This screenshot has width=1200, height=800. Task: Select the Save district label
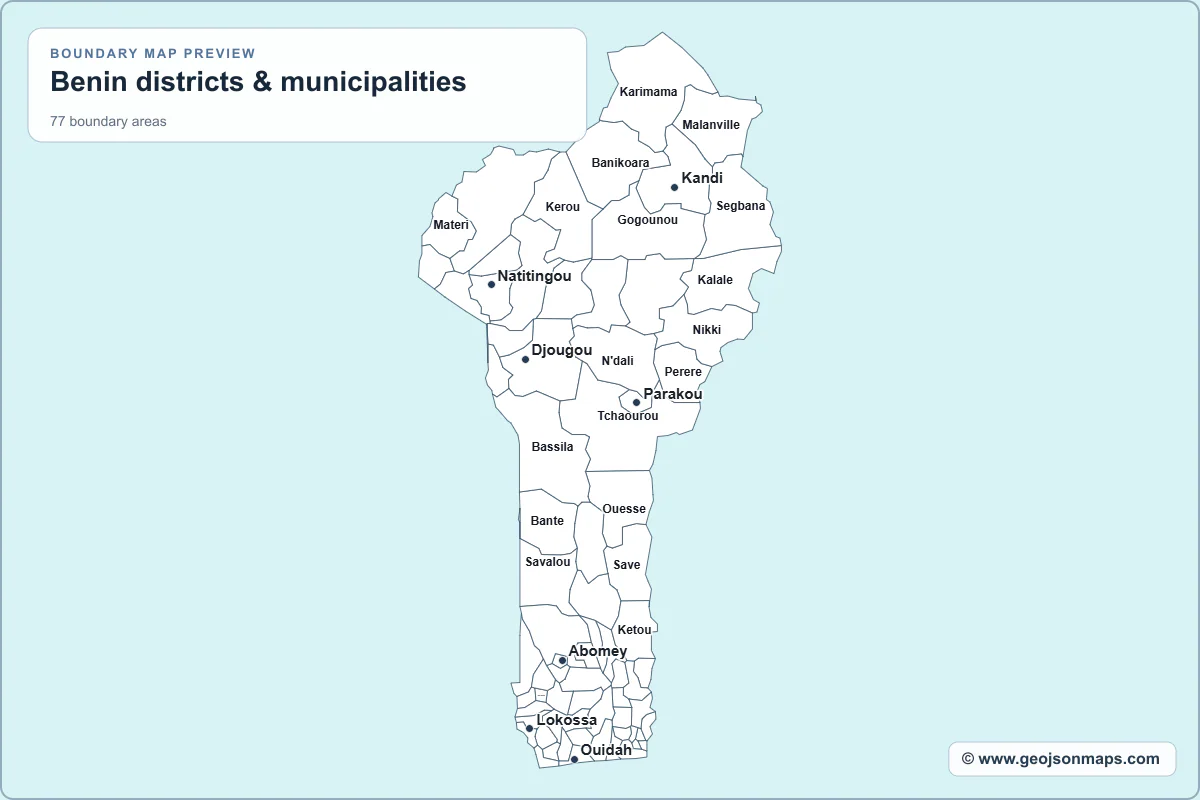(x=627, y=565)
